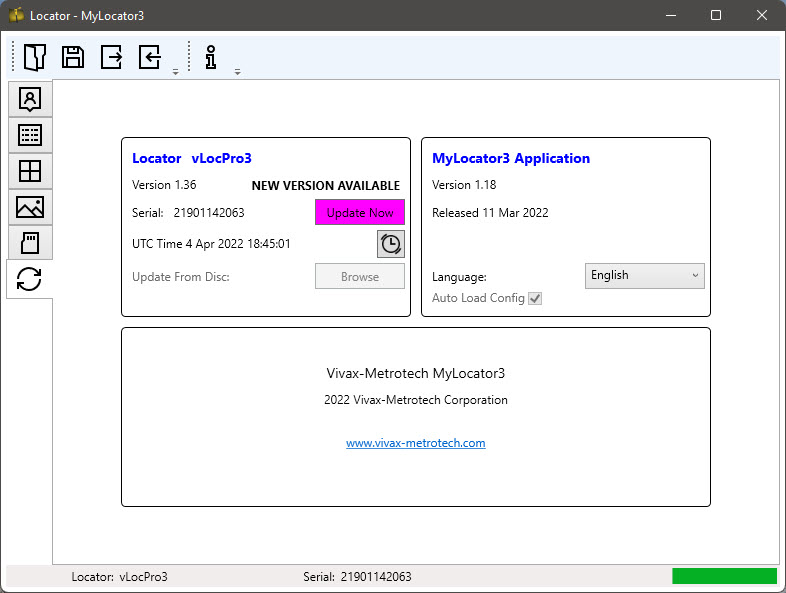The width and height of the screenshot is (786, 593).
Task: Click the green status bar indicator
Action: (724, 576)
